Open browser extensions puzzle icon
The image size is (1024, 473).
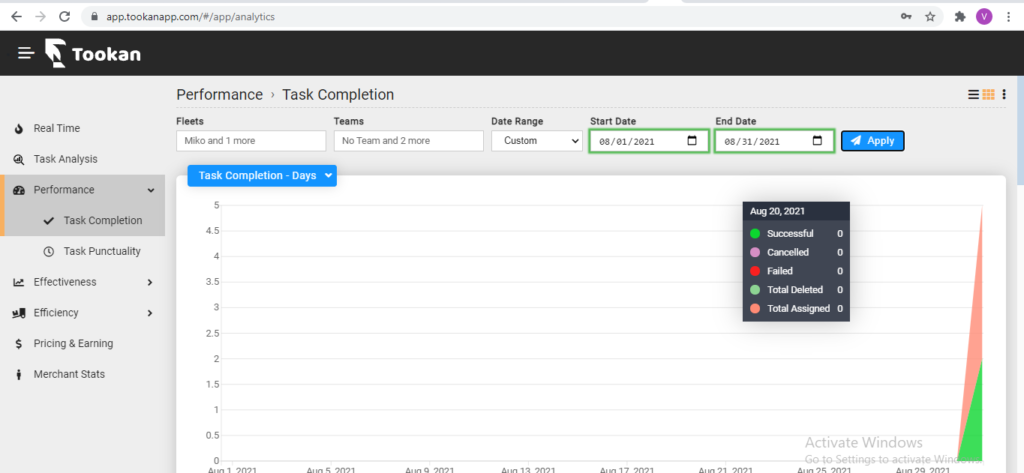coord(960,17)
